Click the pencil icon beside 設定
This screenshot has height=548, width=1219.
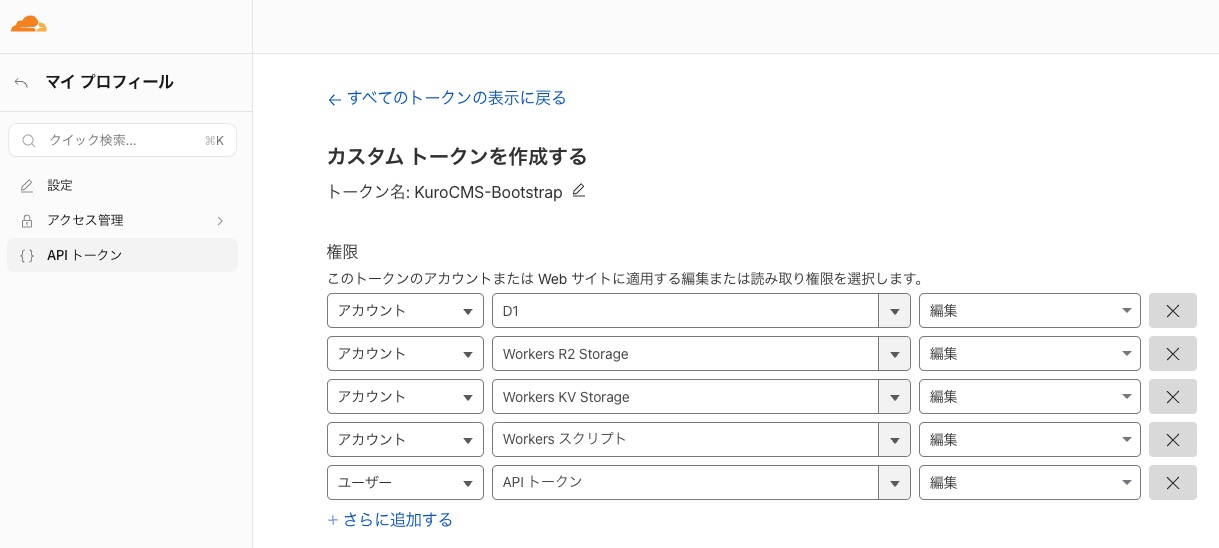coord(27,186)
